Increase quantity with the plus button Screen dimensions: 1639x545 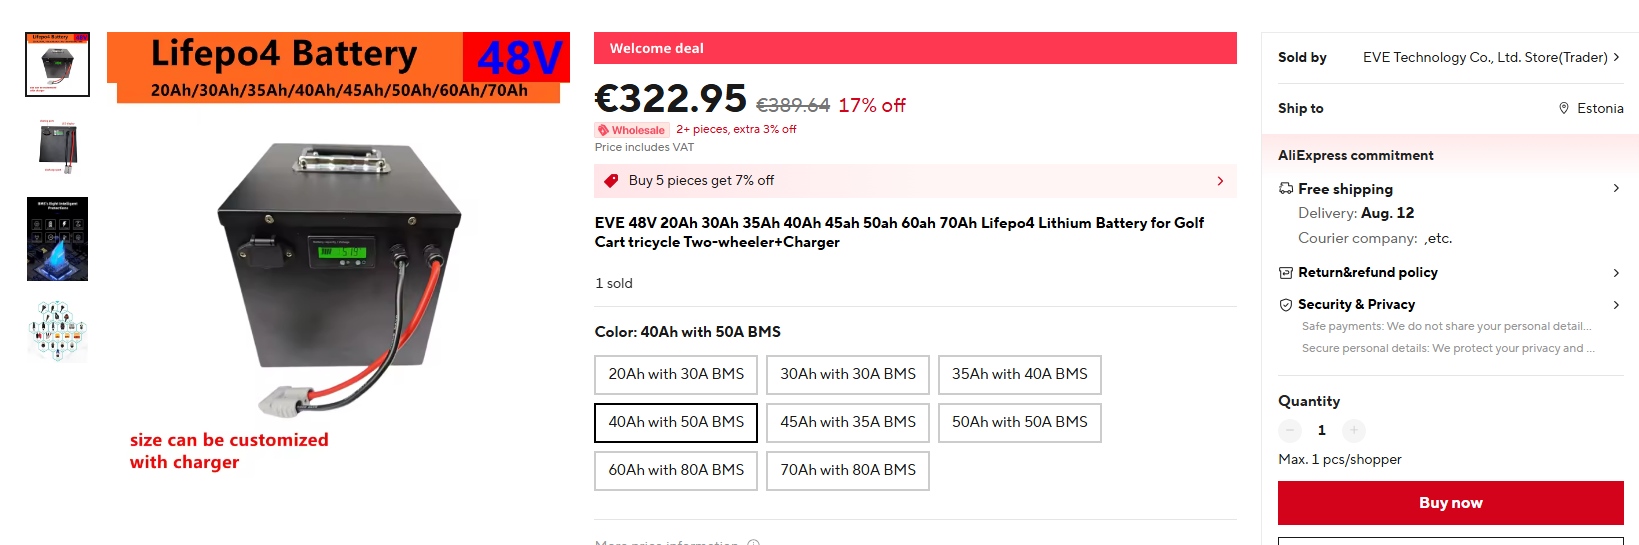click(x=1354, y=430)
